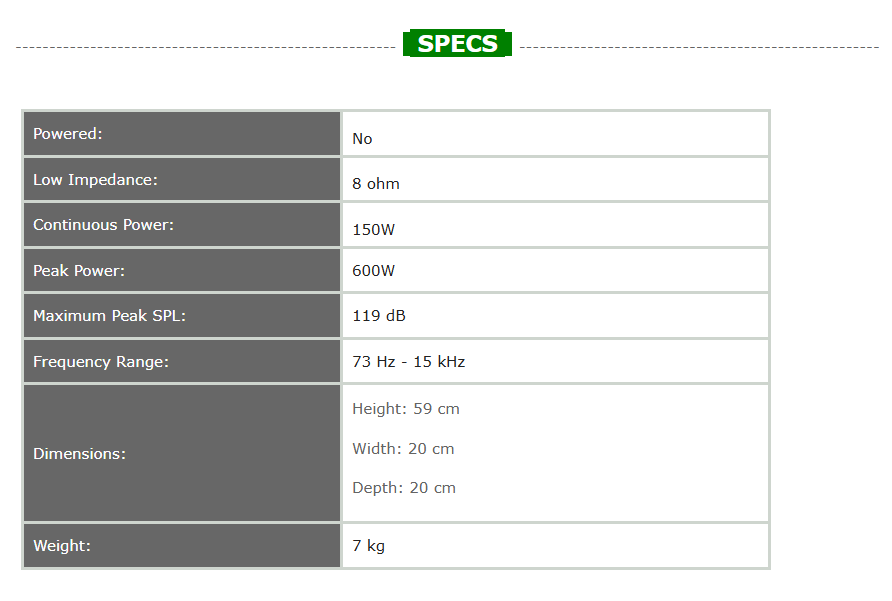892x601 pixels.
Task: Click the 150W continuous power value
Action: pos(374,230)
